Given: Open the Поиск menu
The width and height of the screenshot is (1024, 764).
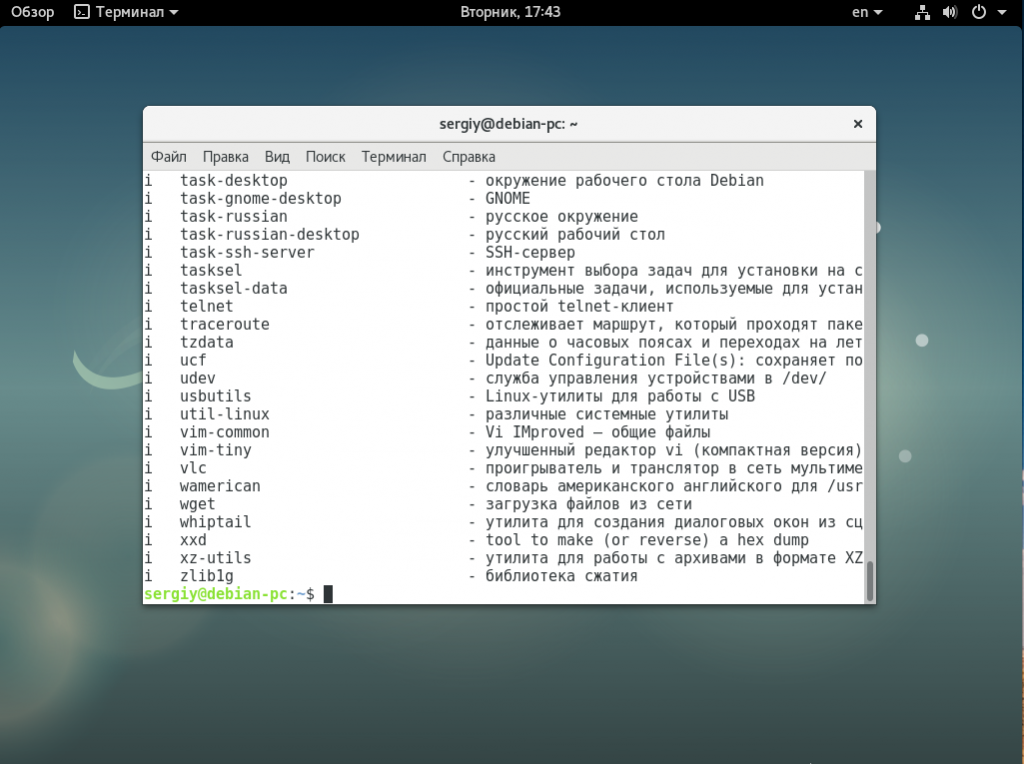Looking at the screenshot, I should pyautogui.click(x=325, y=156).
